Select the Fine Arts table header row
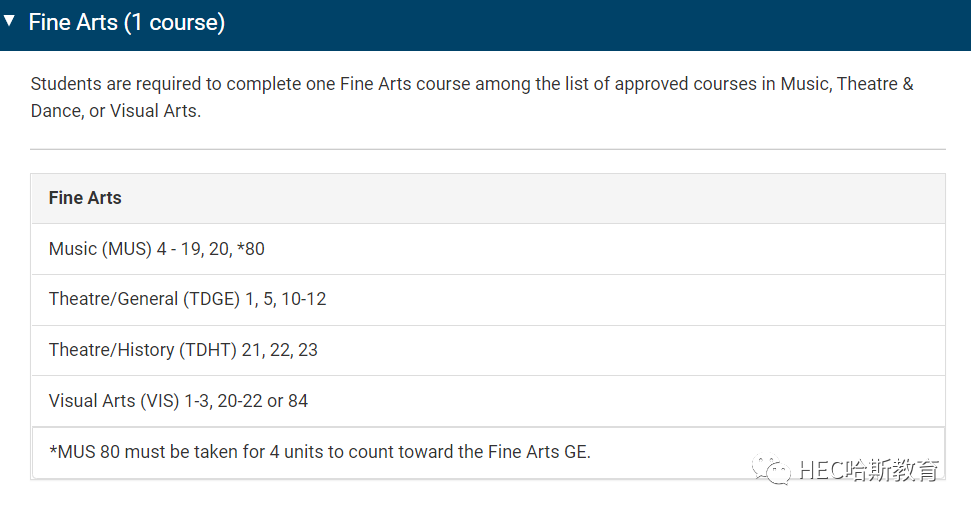The width and height of the screenshot is (971, 513). click(x=488, y=198)
